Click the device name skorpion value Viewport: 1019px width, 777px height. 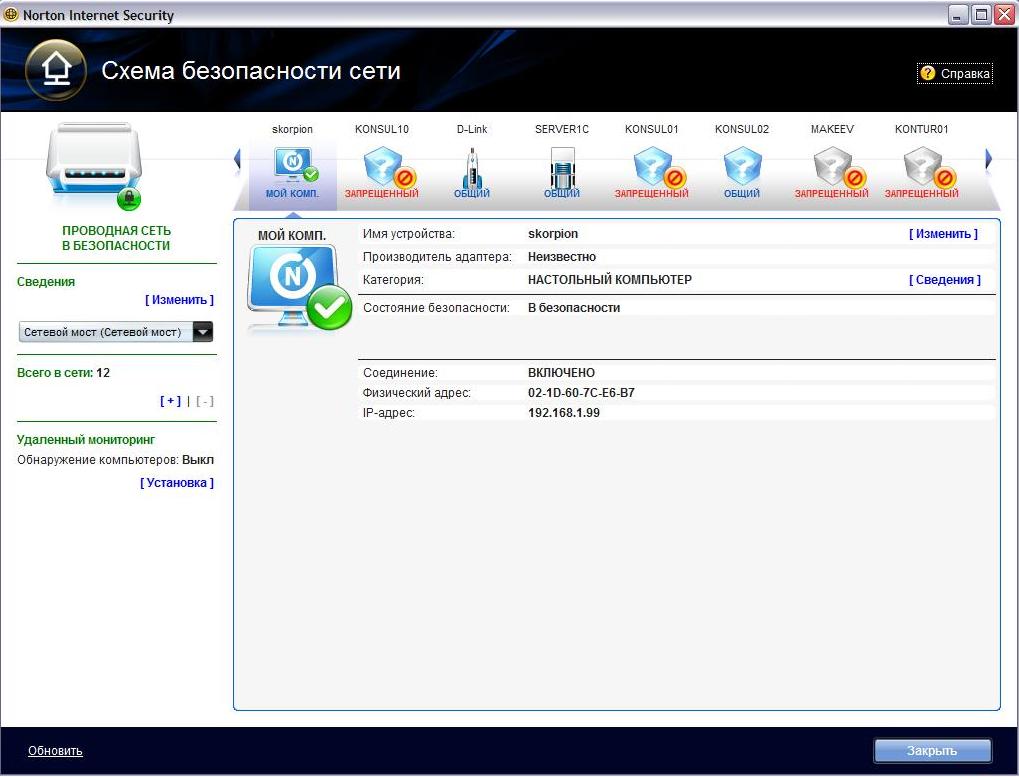coord(553,234)
